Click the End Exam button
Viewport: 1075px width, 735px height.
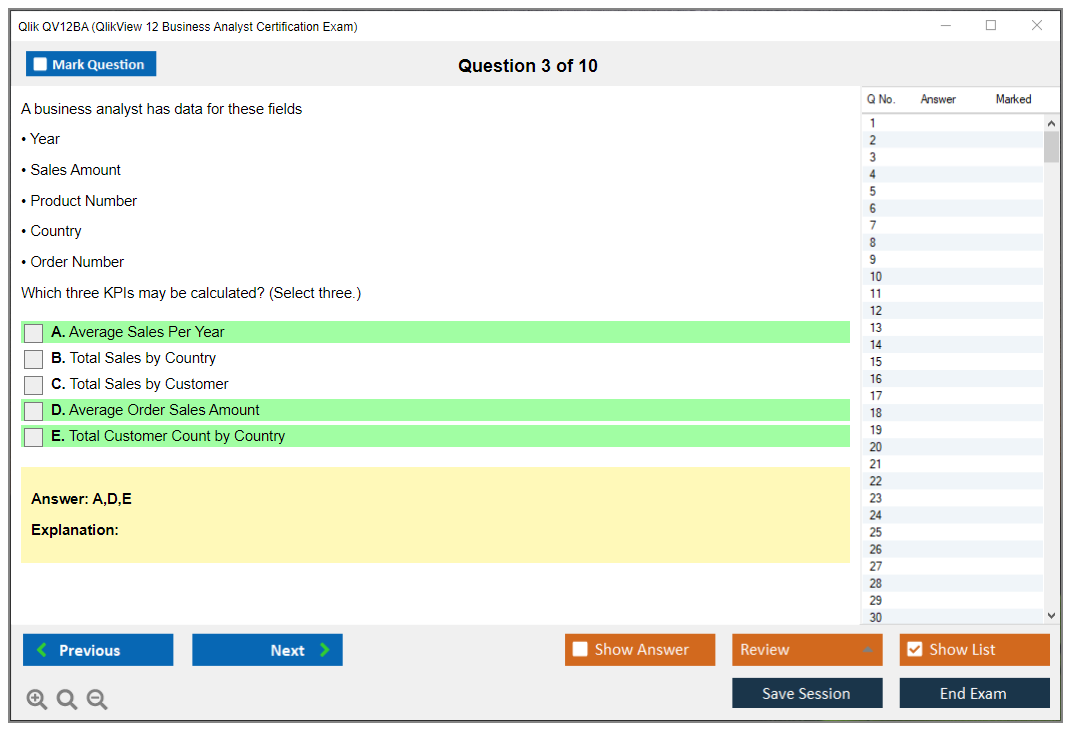(974, 693)
